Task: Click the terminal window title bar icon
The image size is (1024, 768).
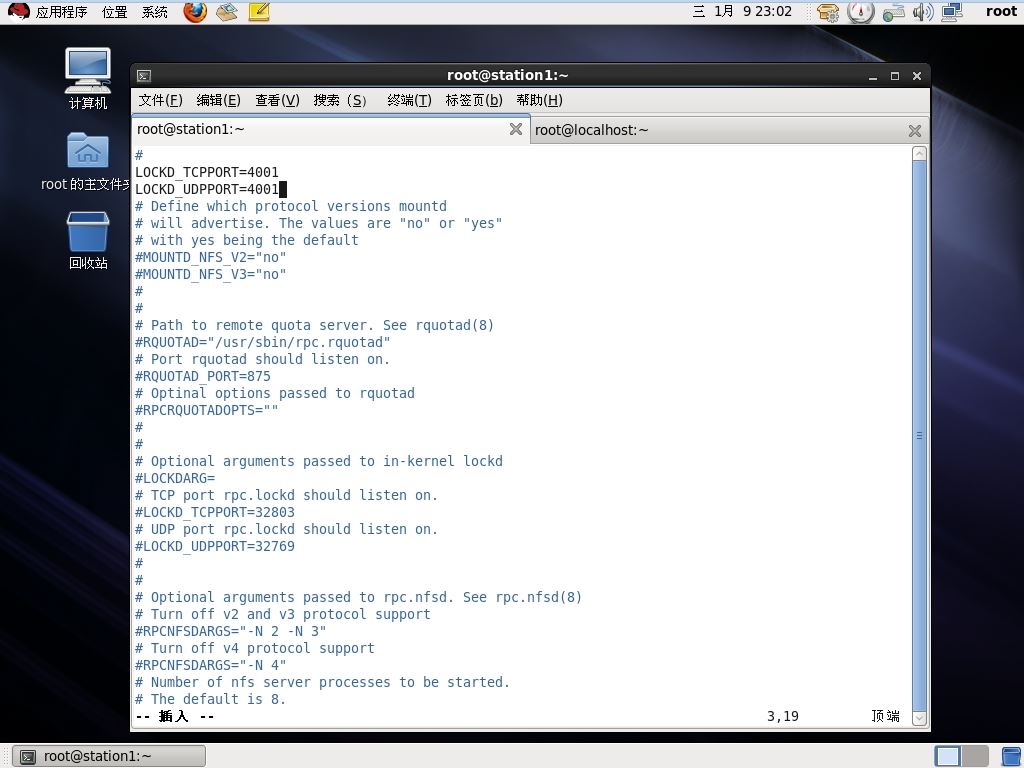Action: [144, 76]
